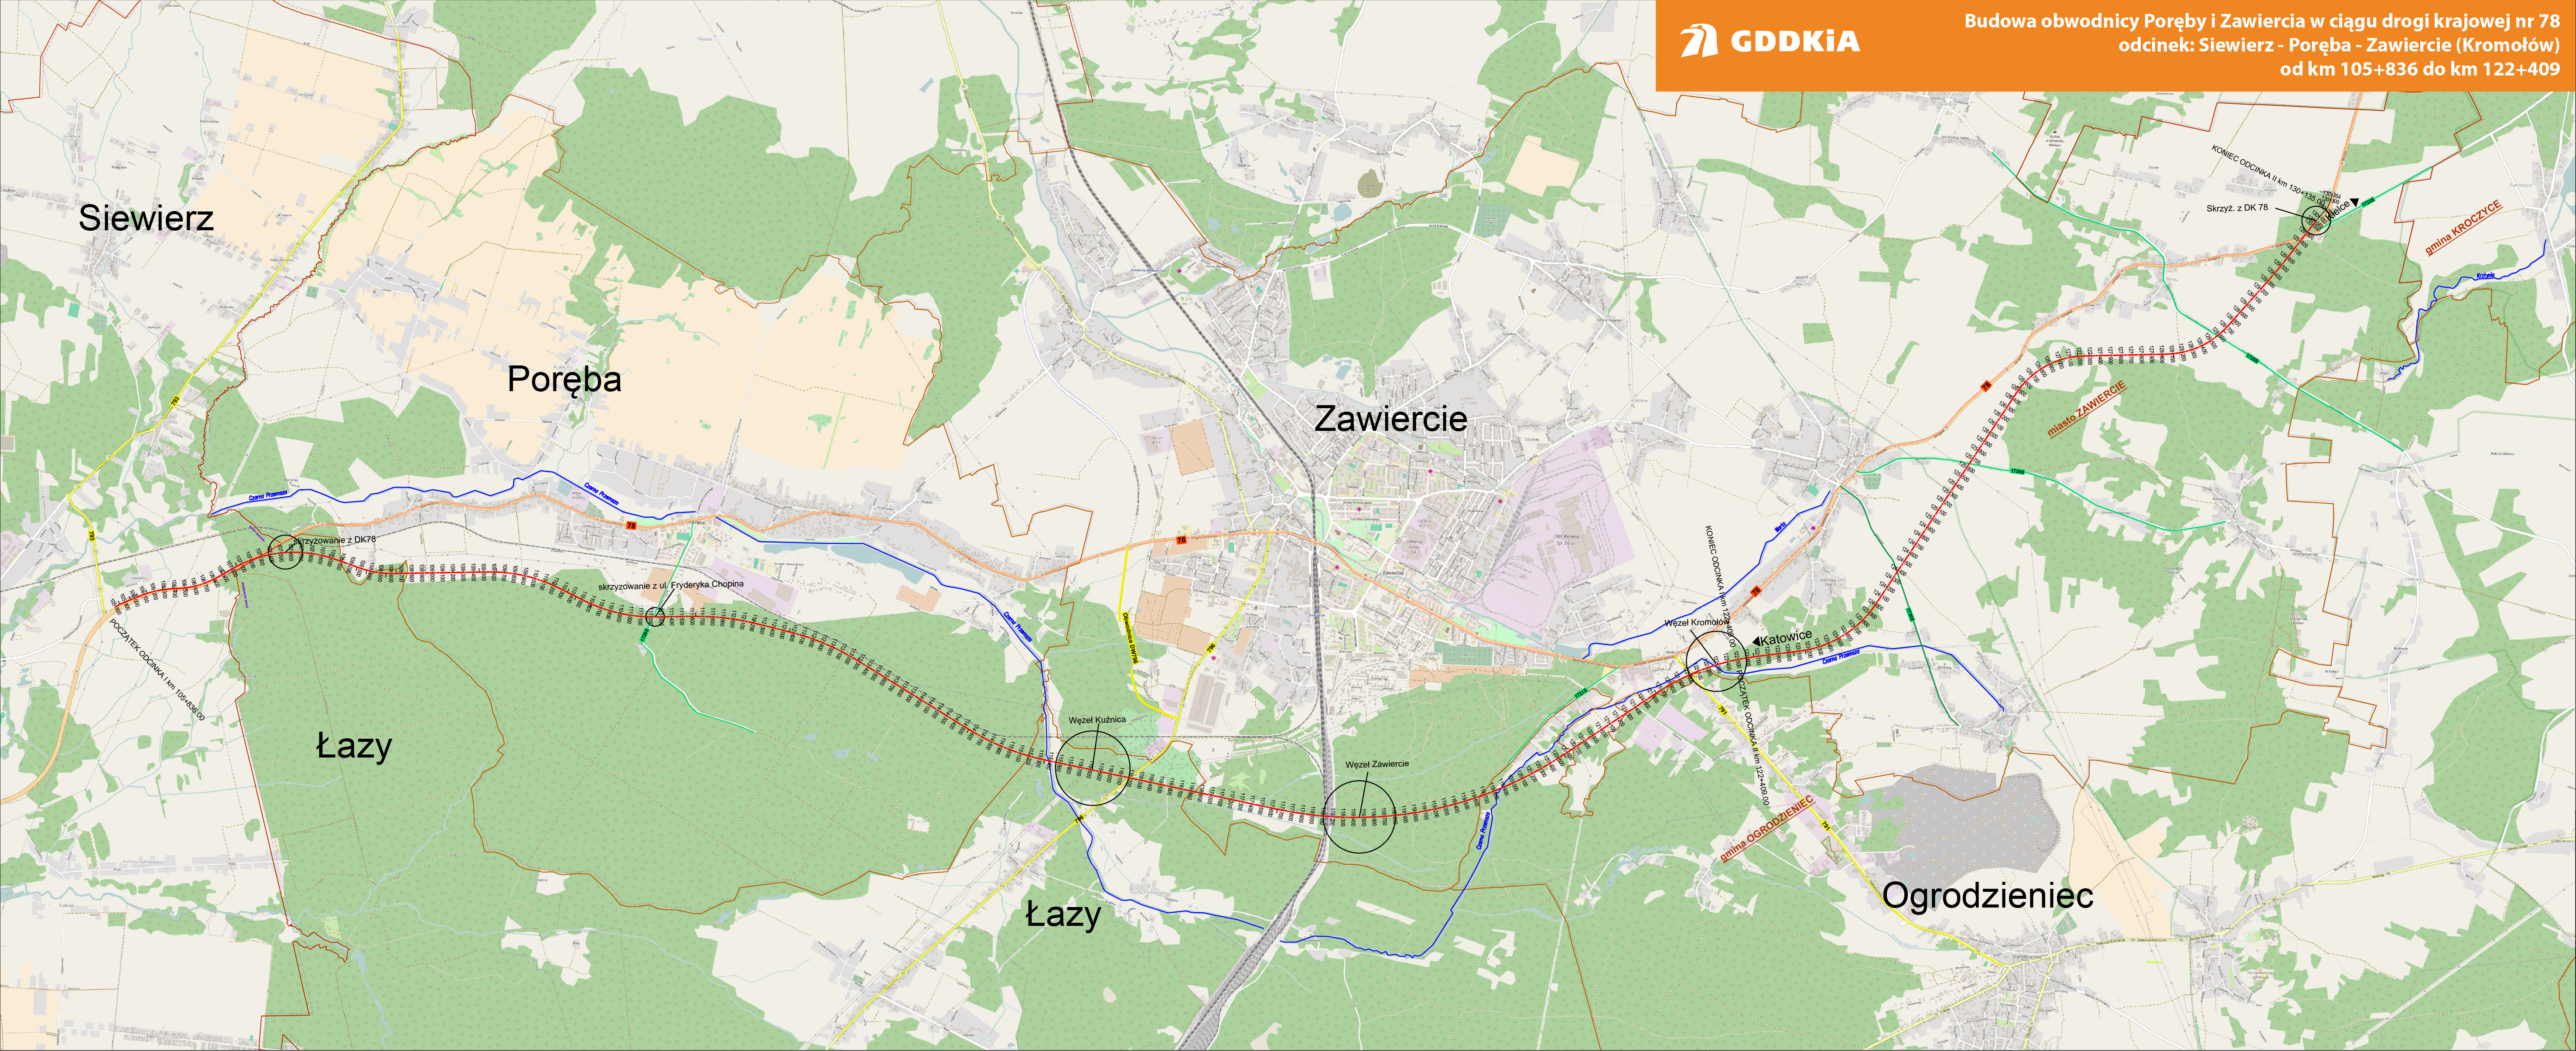Screen dimensions: 2576x1051
Task: Click the GDDKiA logo in the orange banner
Action: pos(1769,41)
